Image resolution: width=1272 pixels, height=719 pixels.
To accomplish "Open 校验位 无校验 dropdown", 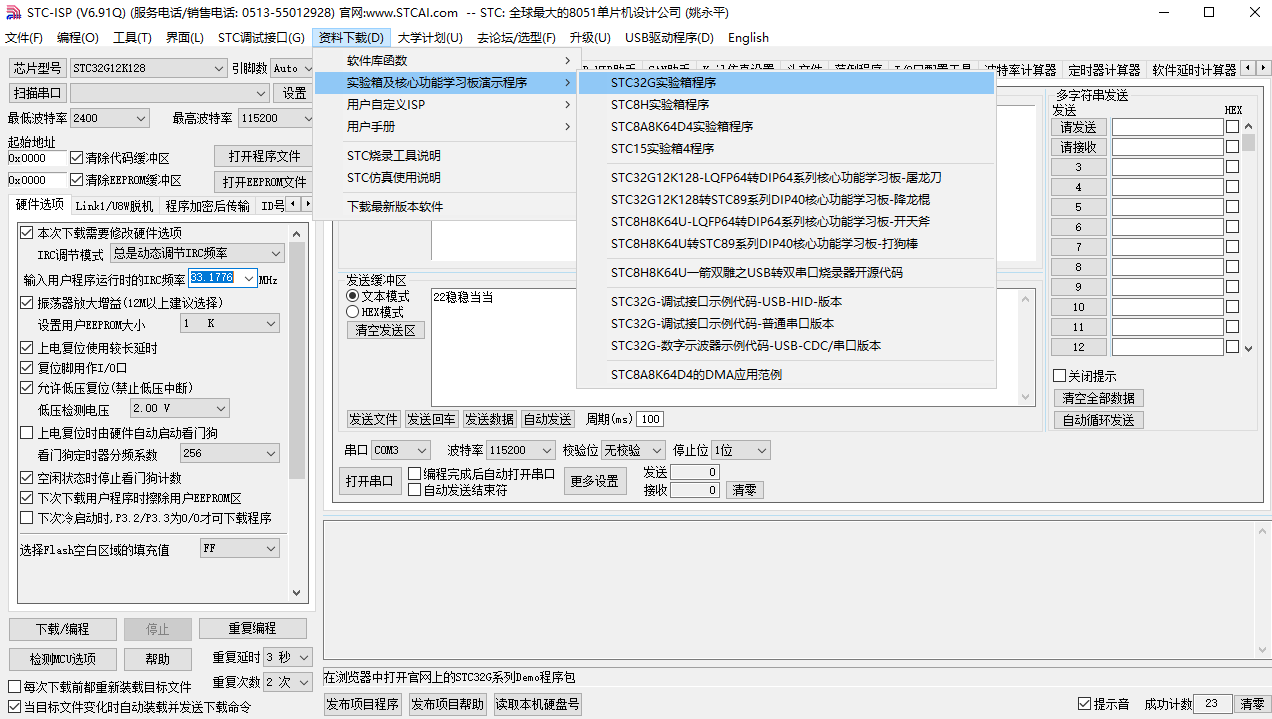I will pyautogui.click(x=632, y=451).
